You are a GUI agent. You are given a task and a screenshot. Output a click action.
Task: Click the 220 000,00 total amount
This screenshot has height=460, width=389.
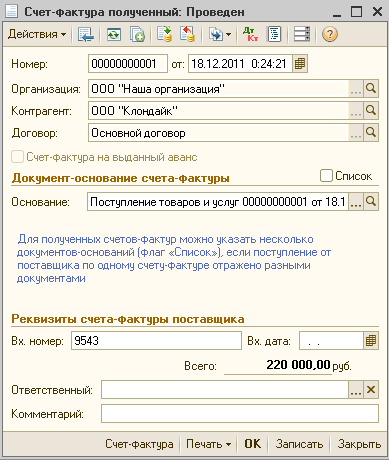(x=298, y=365)
